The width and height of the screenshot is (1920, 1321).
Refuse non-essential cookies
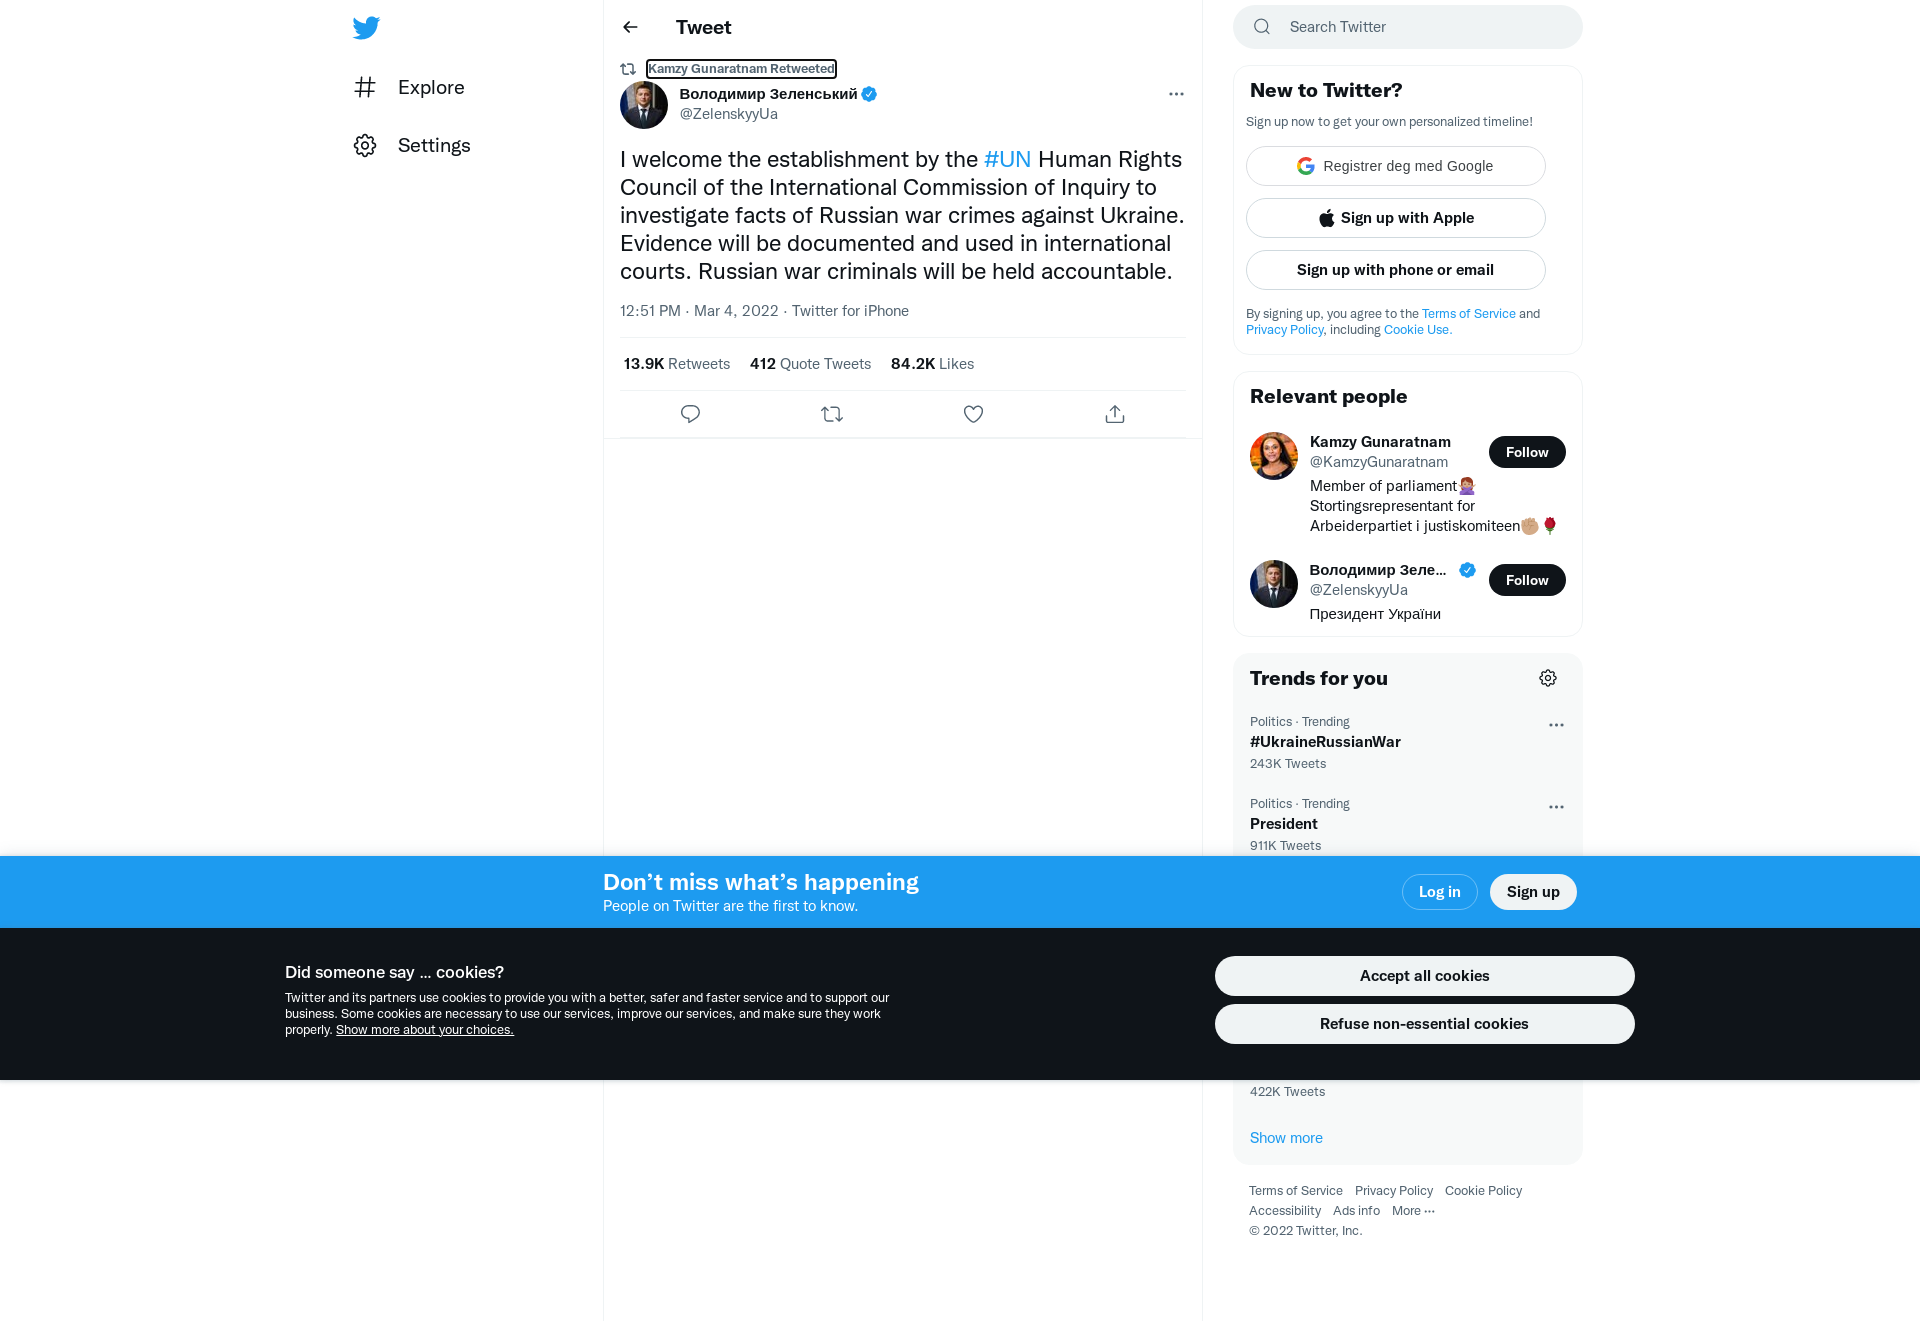[1424, 1024]
